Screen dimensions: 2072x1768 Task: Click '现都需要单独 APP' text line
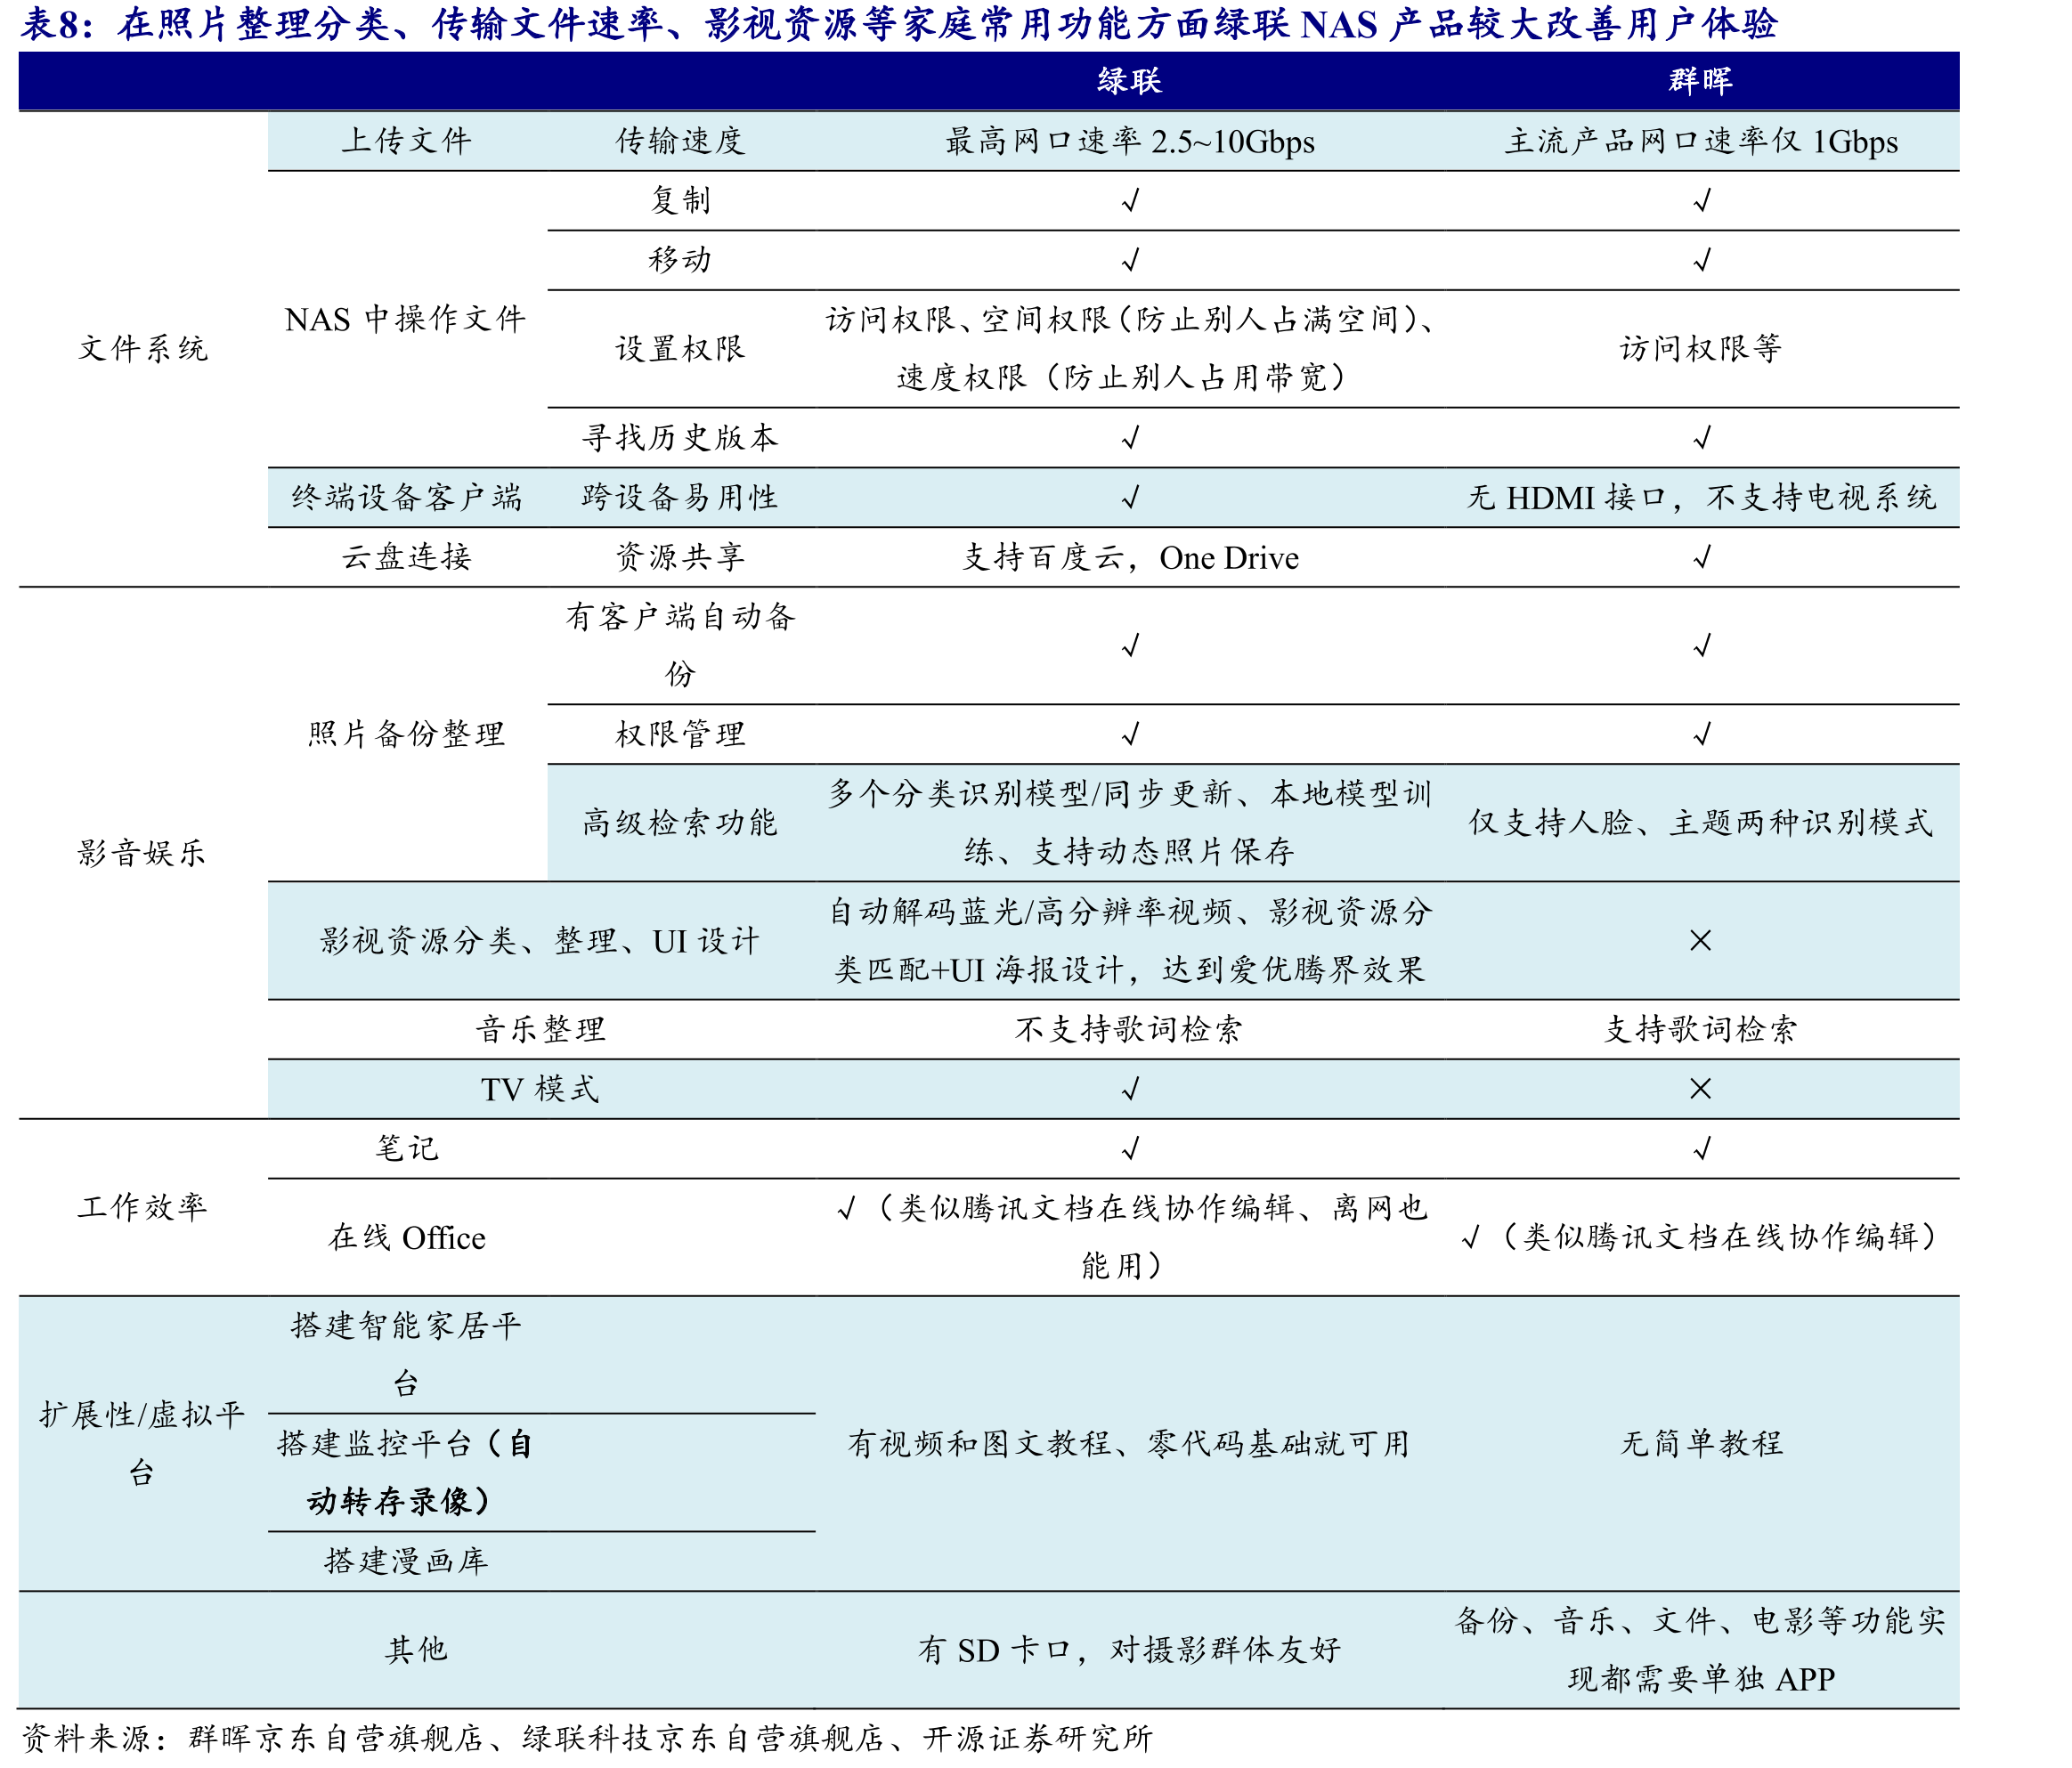point(1701,1680)
